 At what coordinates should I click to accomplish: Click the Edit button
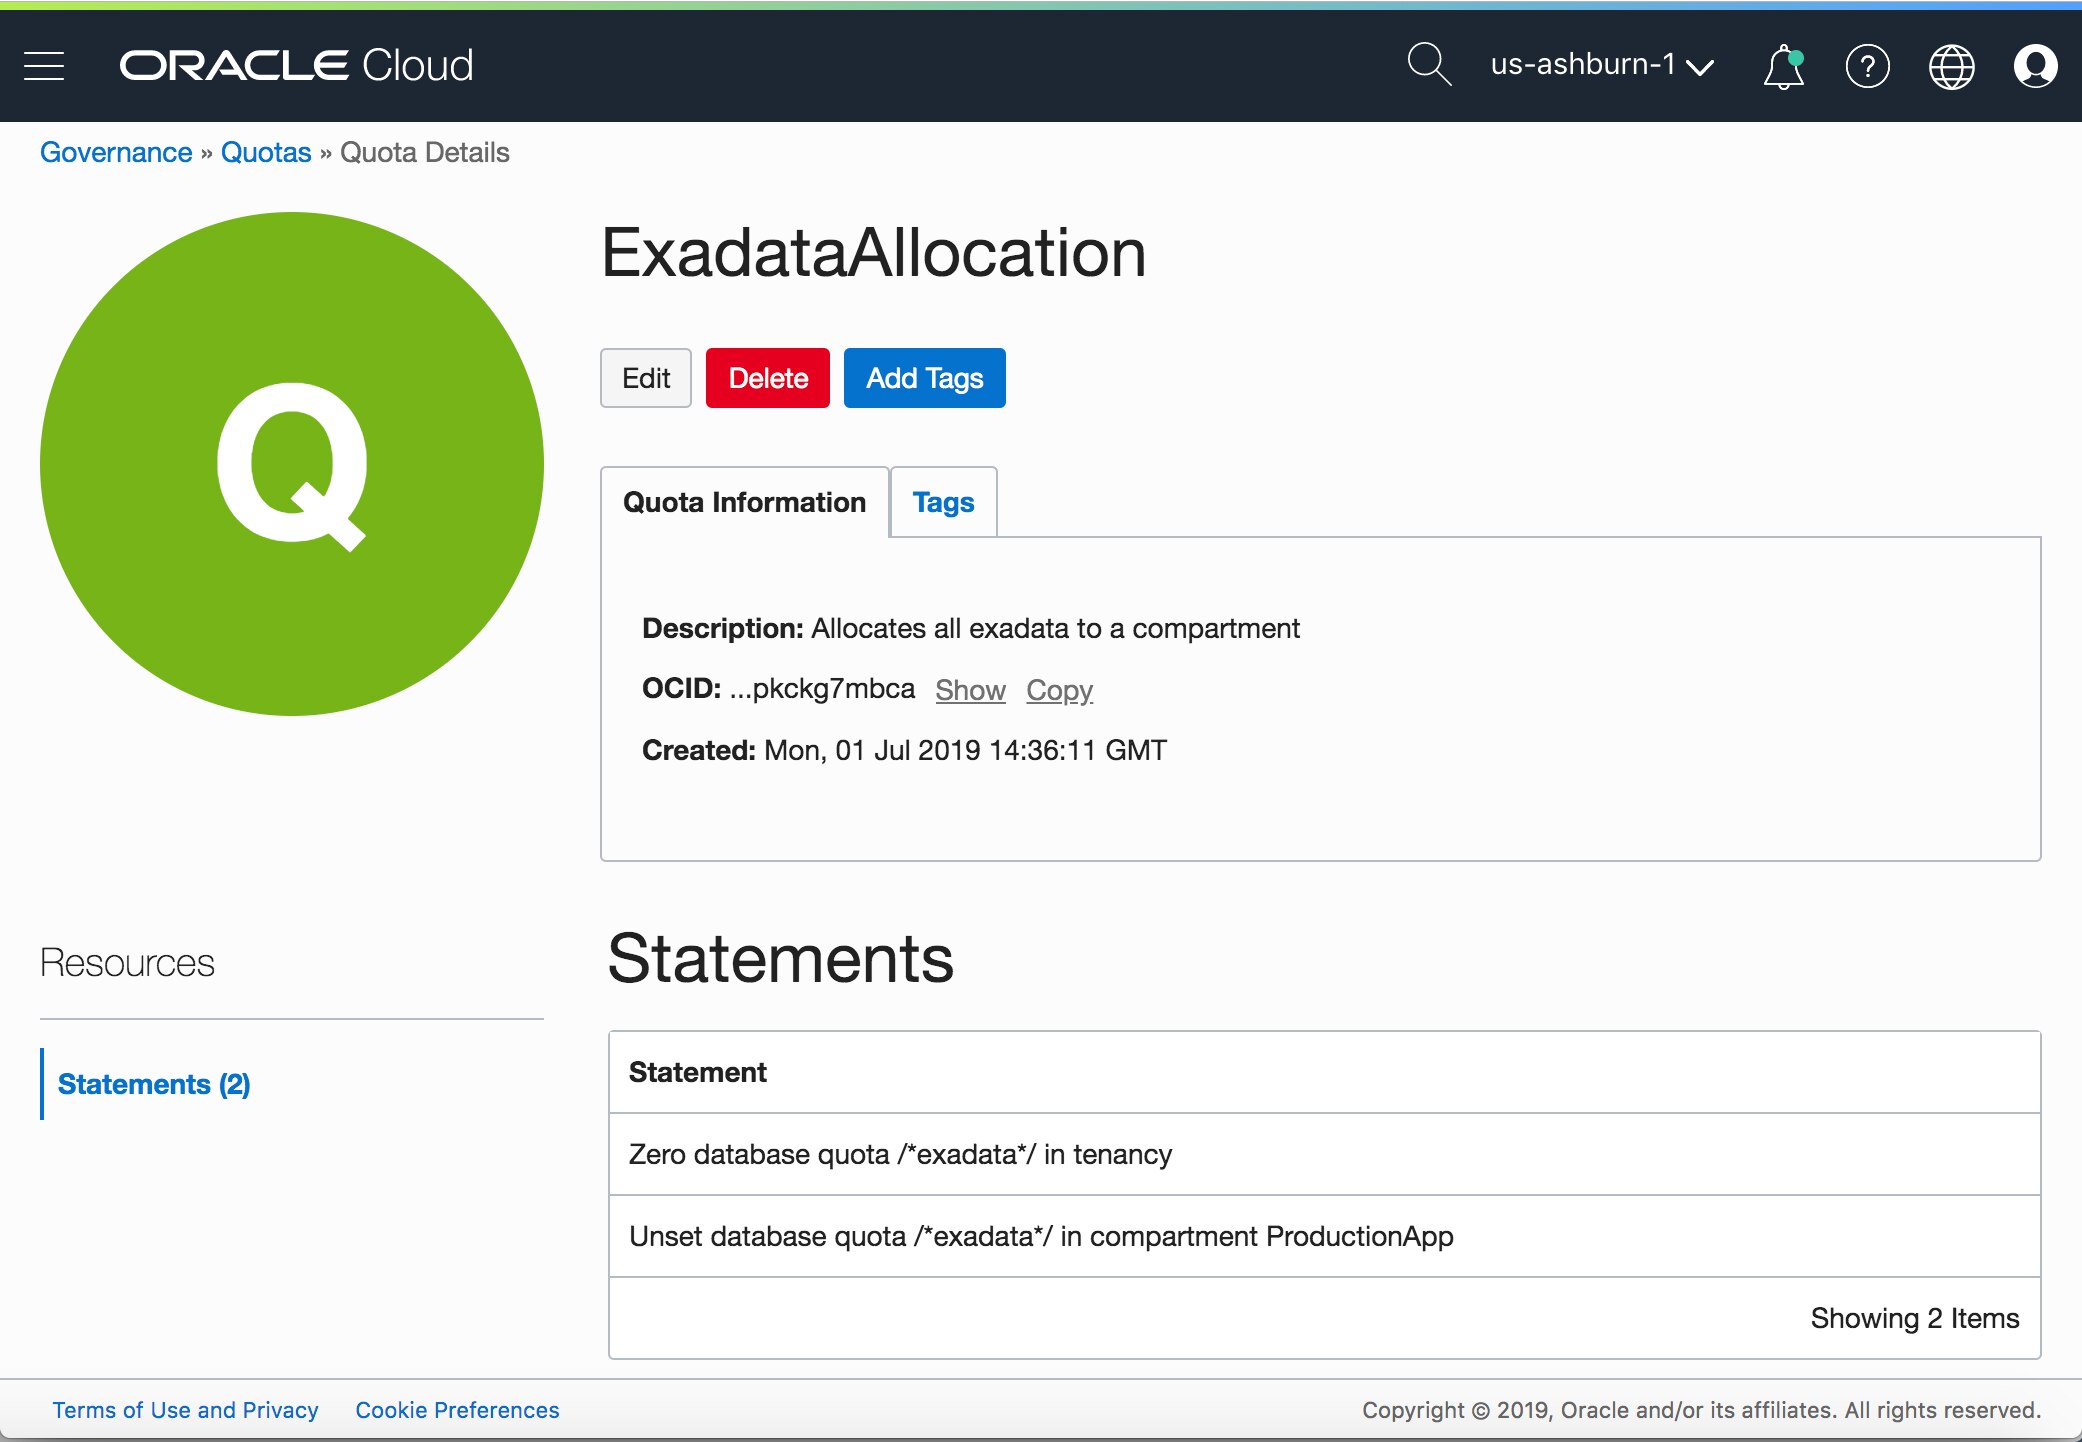645,378
